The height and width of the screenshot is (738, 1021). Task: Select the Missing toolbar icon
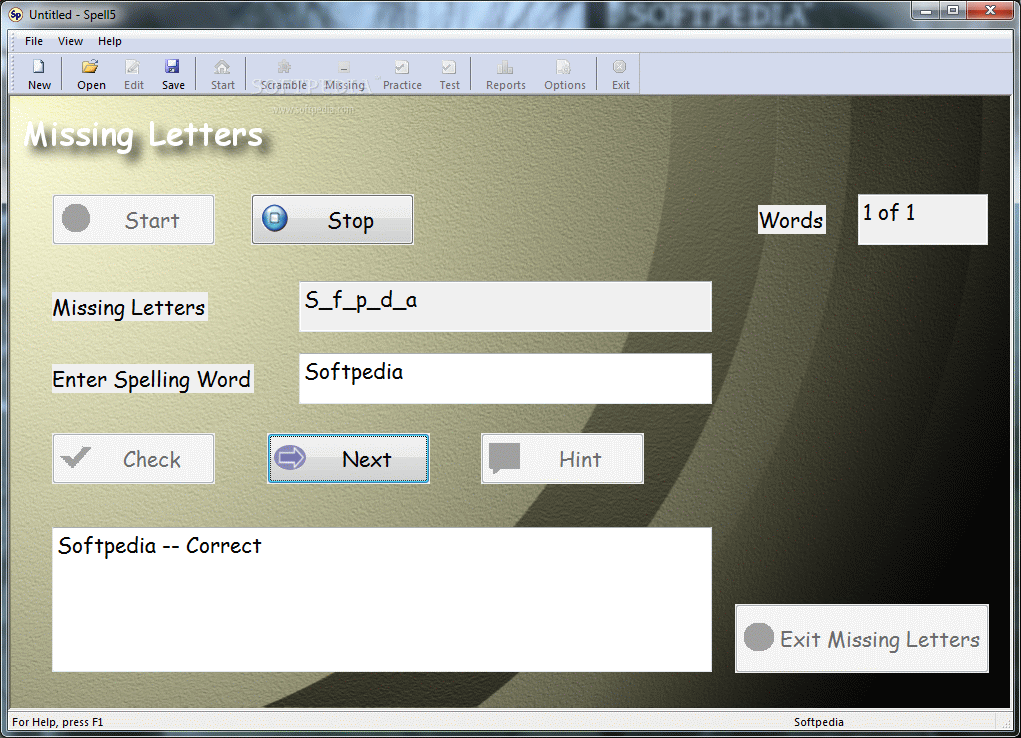tap(344, 74)
